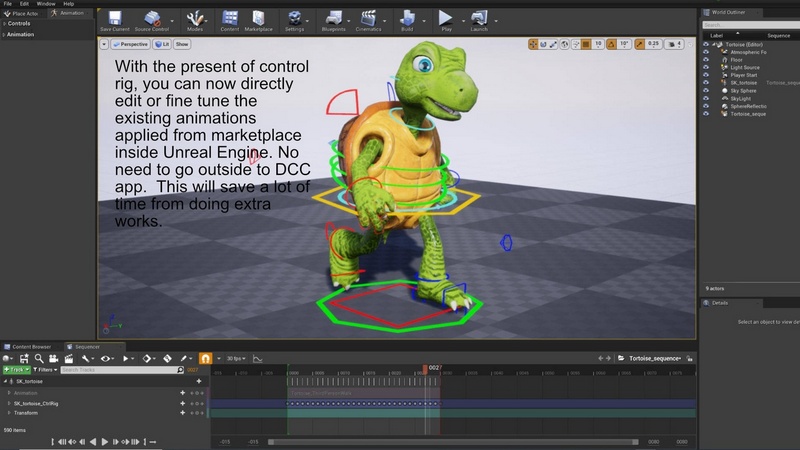This screenshot has height=450, width=800.
Task: Click the green Track add button
Action: click(x=16, y=370)
